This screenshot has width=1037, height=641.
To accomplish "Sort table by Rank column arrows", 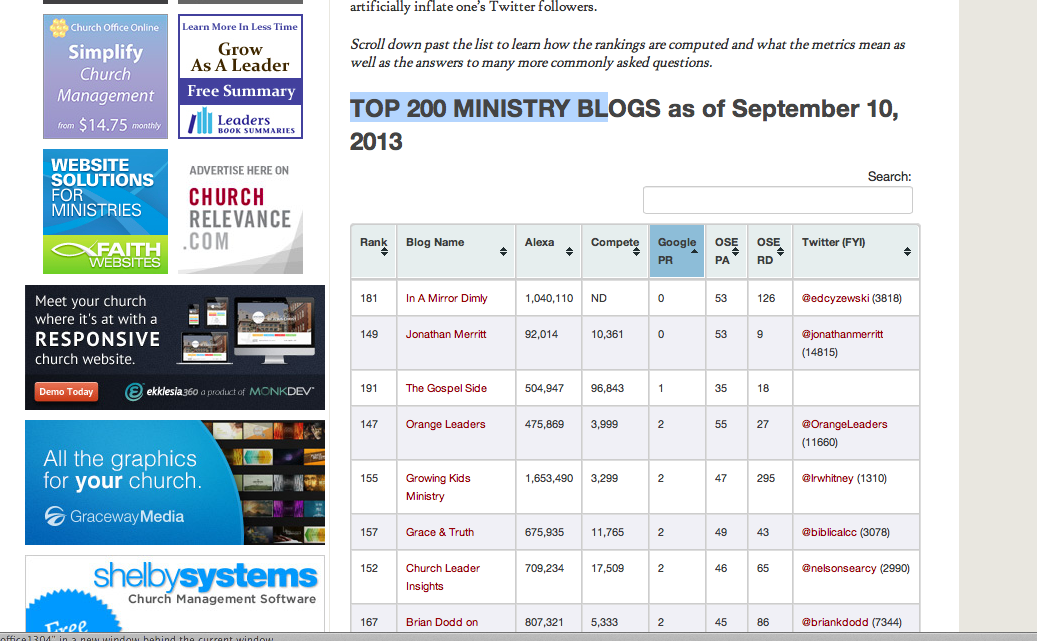I will (383, 252).
